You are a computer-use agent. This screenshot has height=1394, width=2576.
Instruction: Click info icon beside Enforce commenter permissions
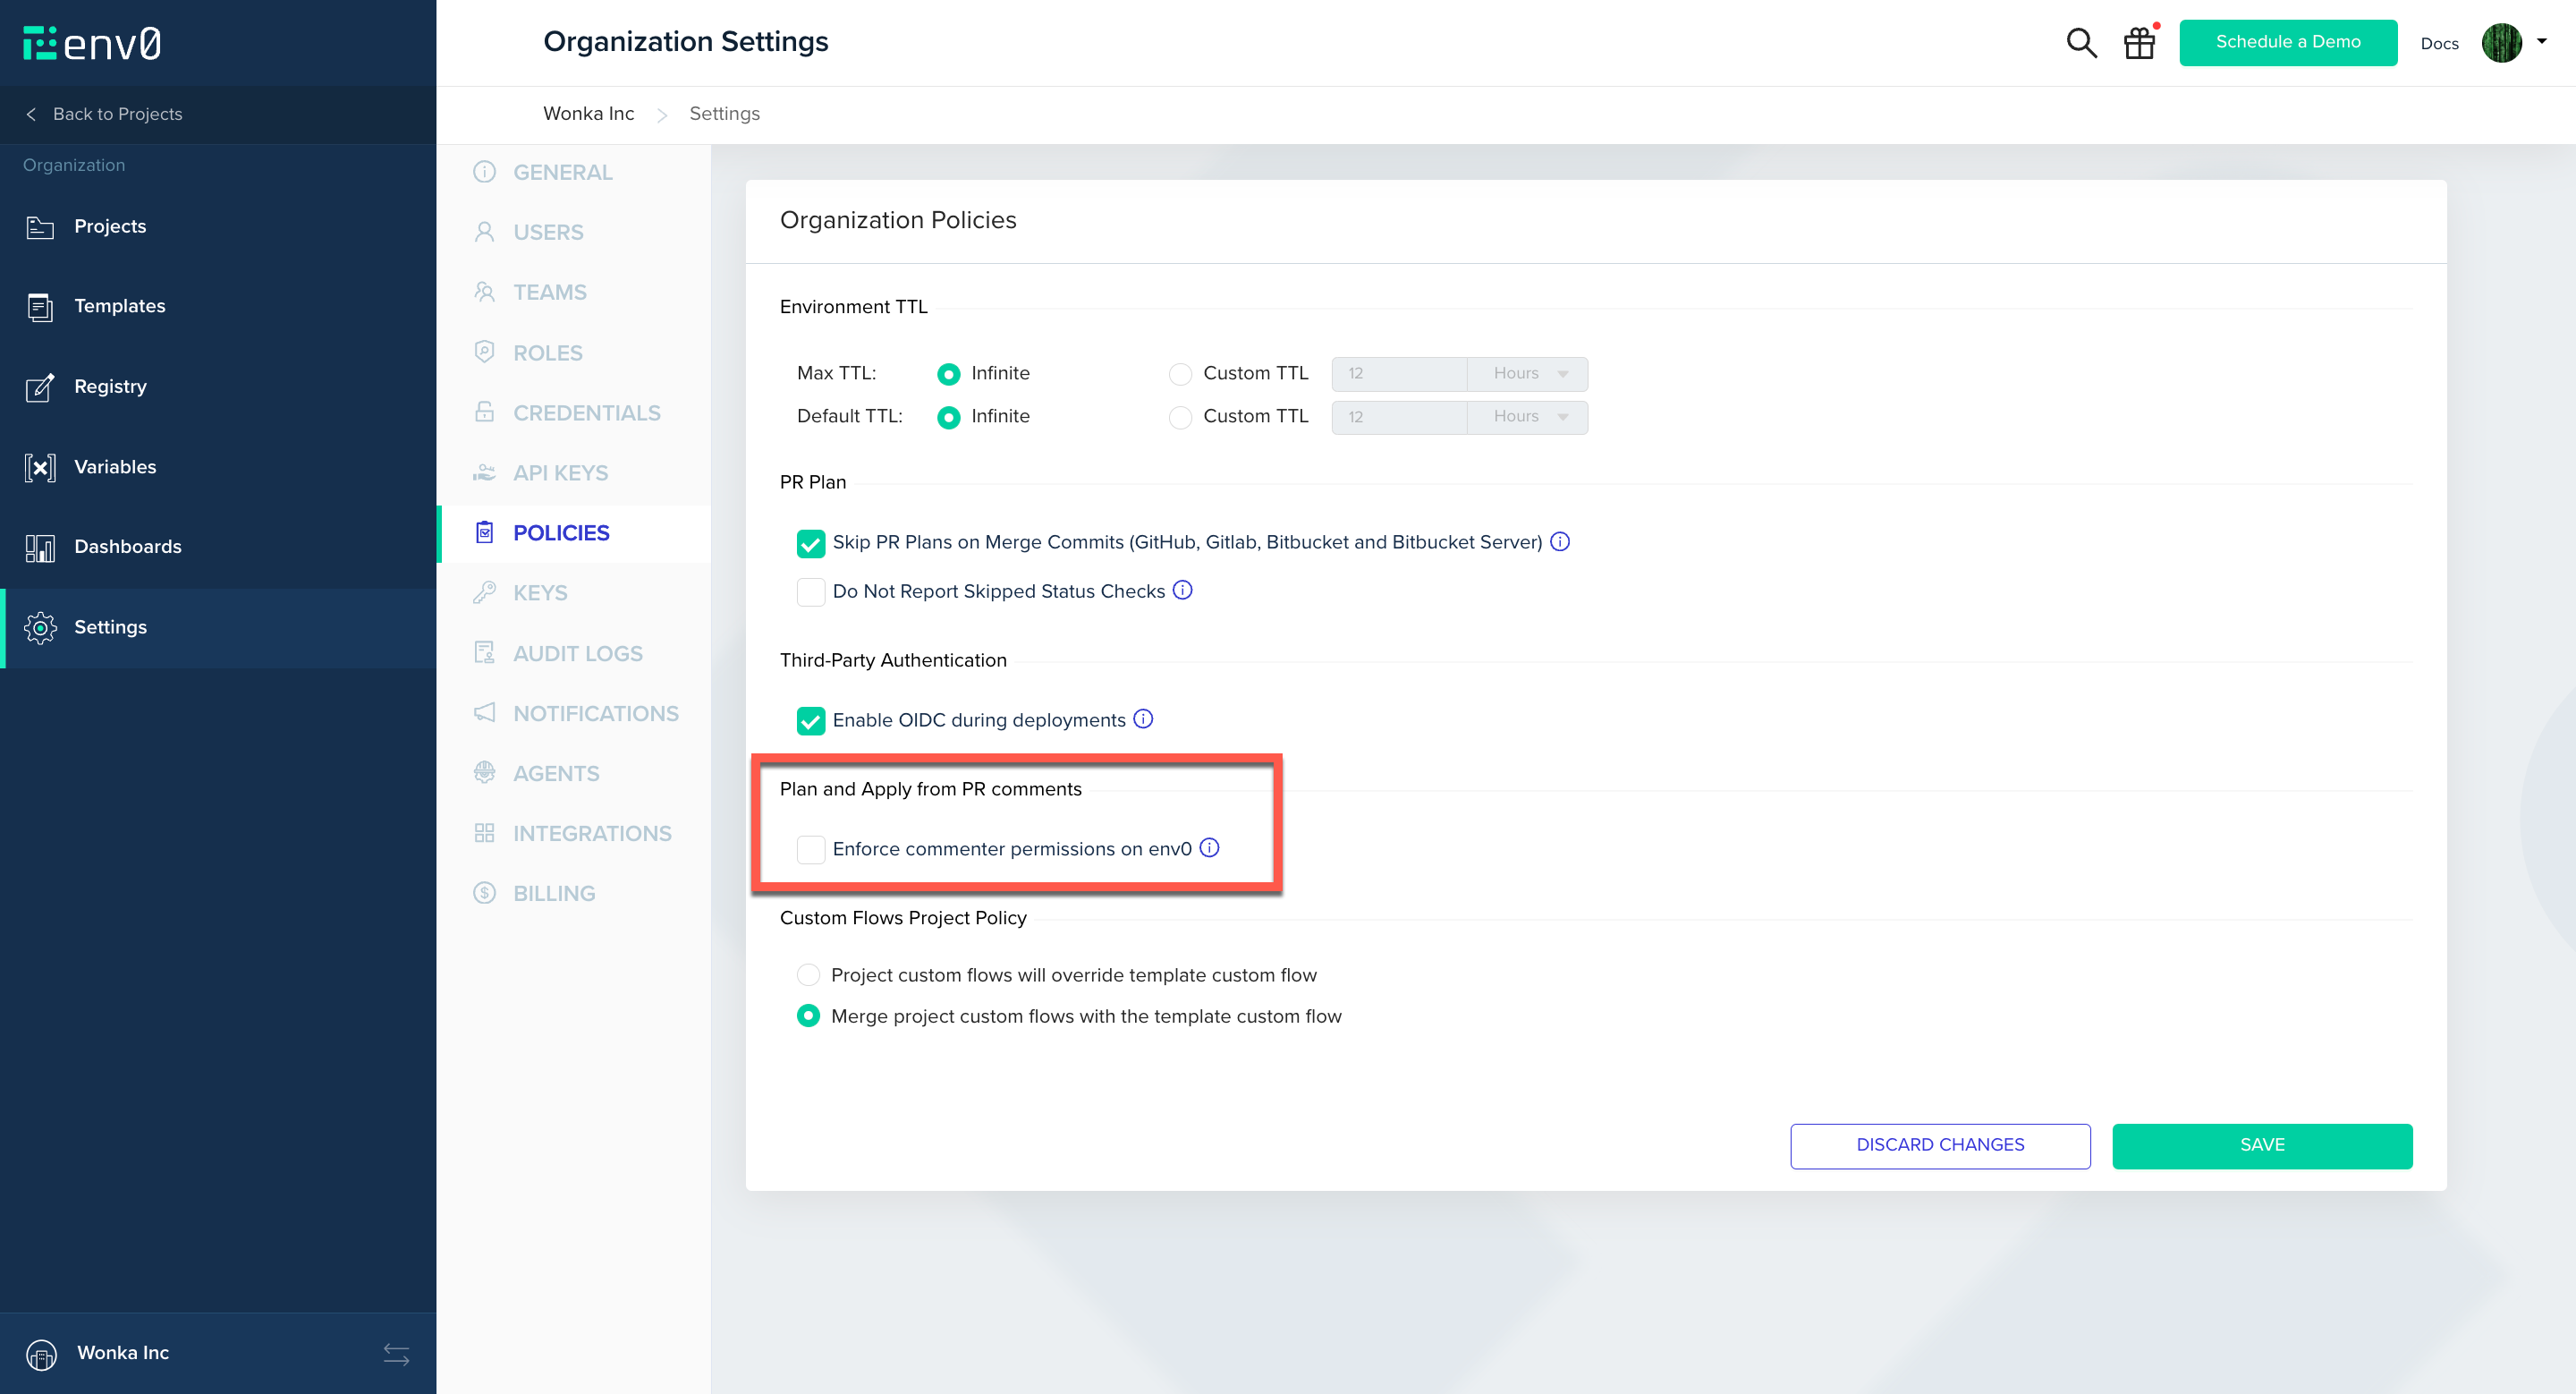coord(1209,848)
